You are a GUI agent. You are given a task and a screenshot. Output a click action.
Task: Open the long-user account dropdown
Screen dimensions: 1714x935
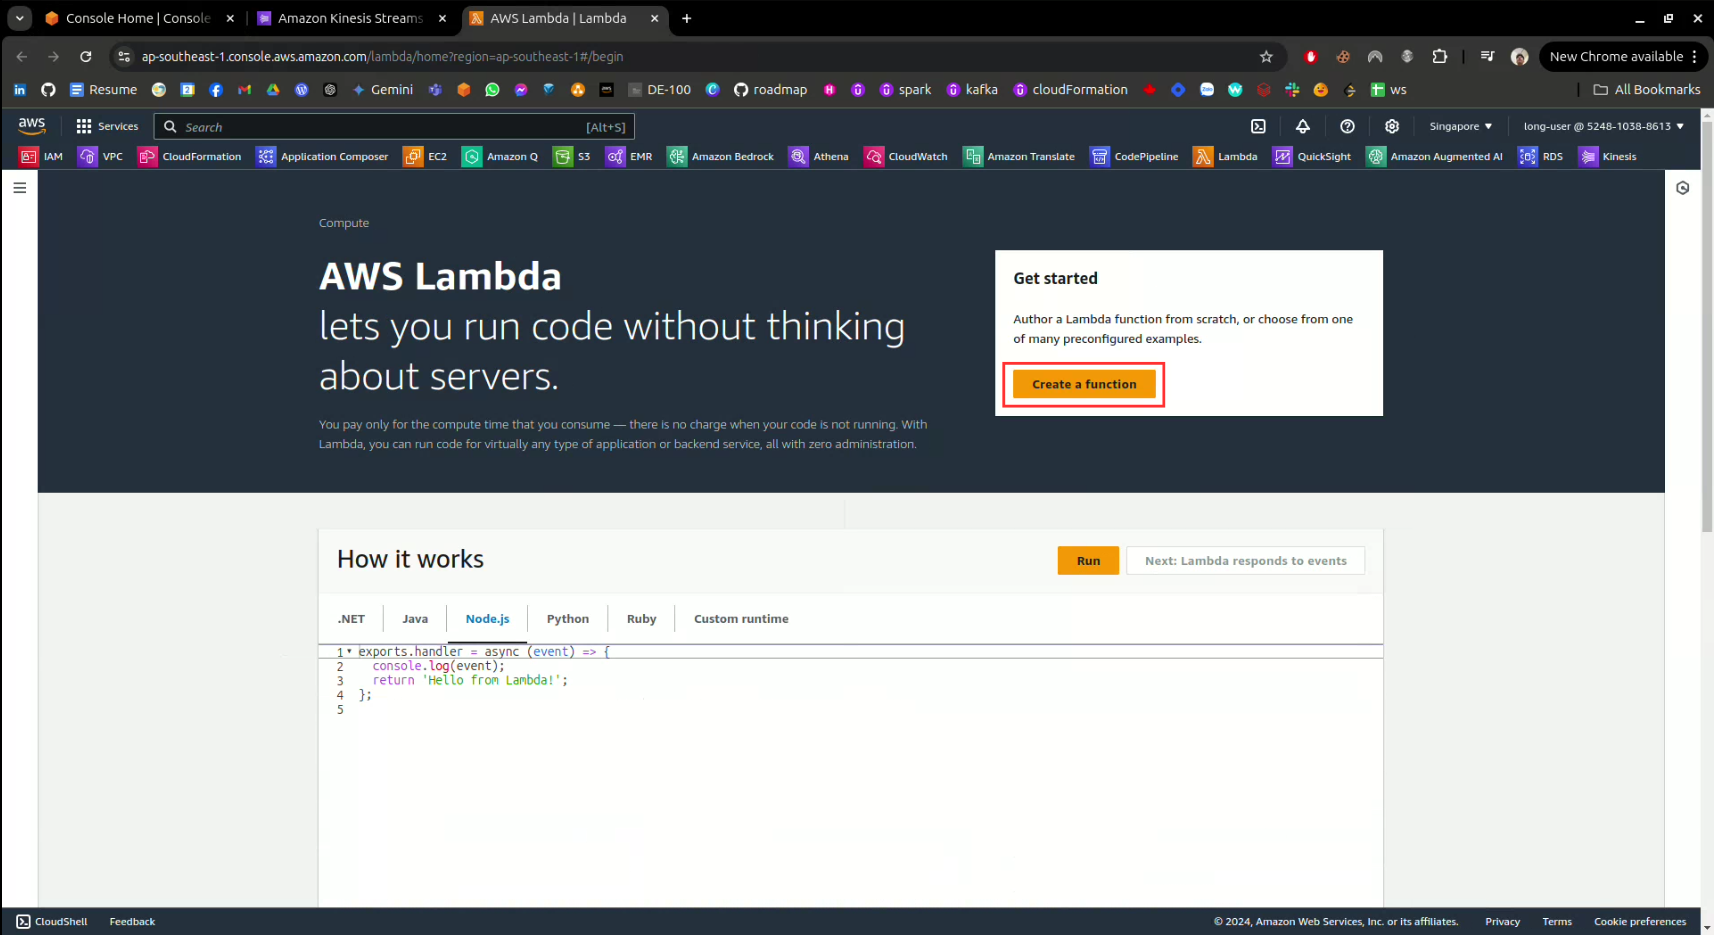(1602, 126)
